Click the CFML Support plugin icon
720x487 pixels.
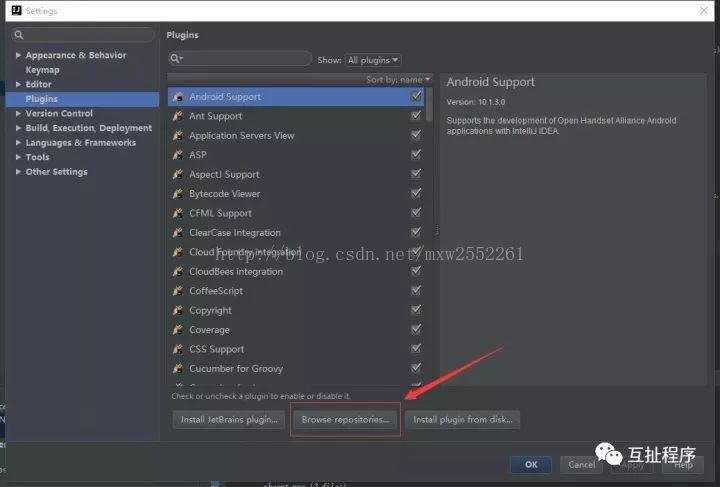pyautogui.click(x=178, y=213)
